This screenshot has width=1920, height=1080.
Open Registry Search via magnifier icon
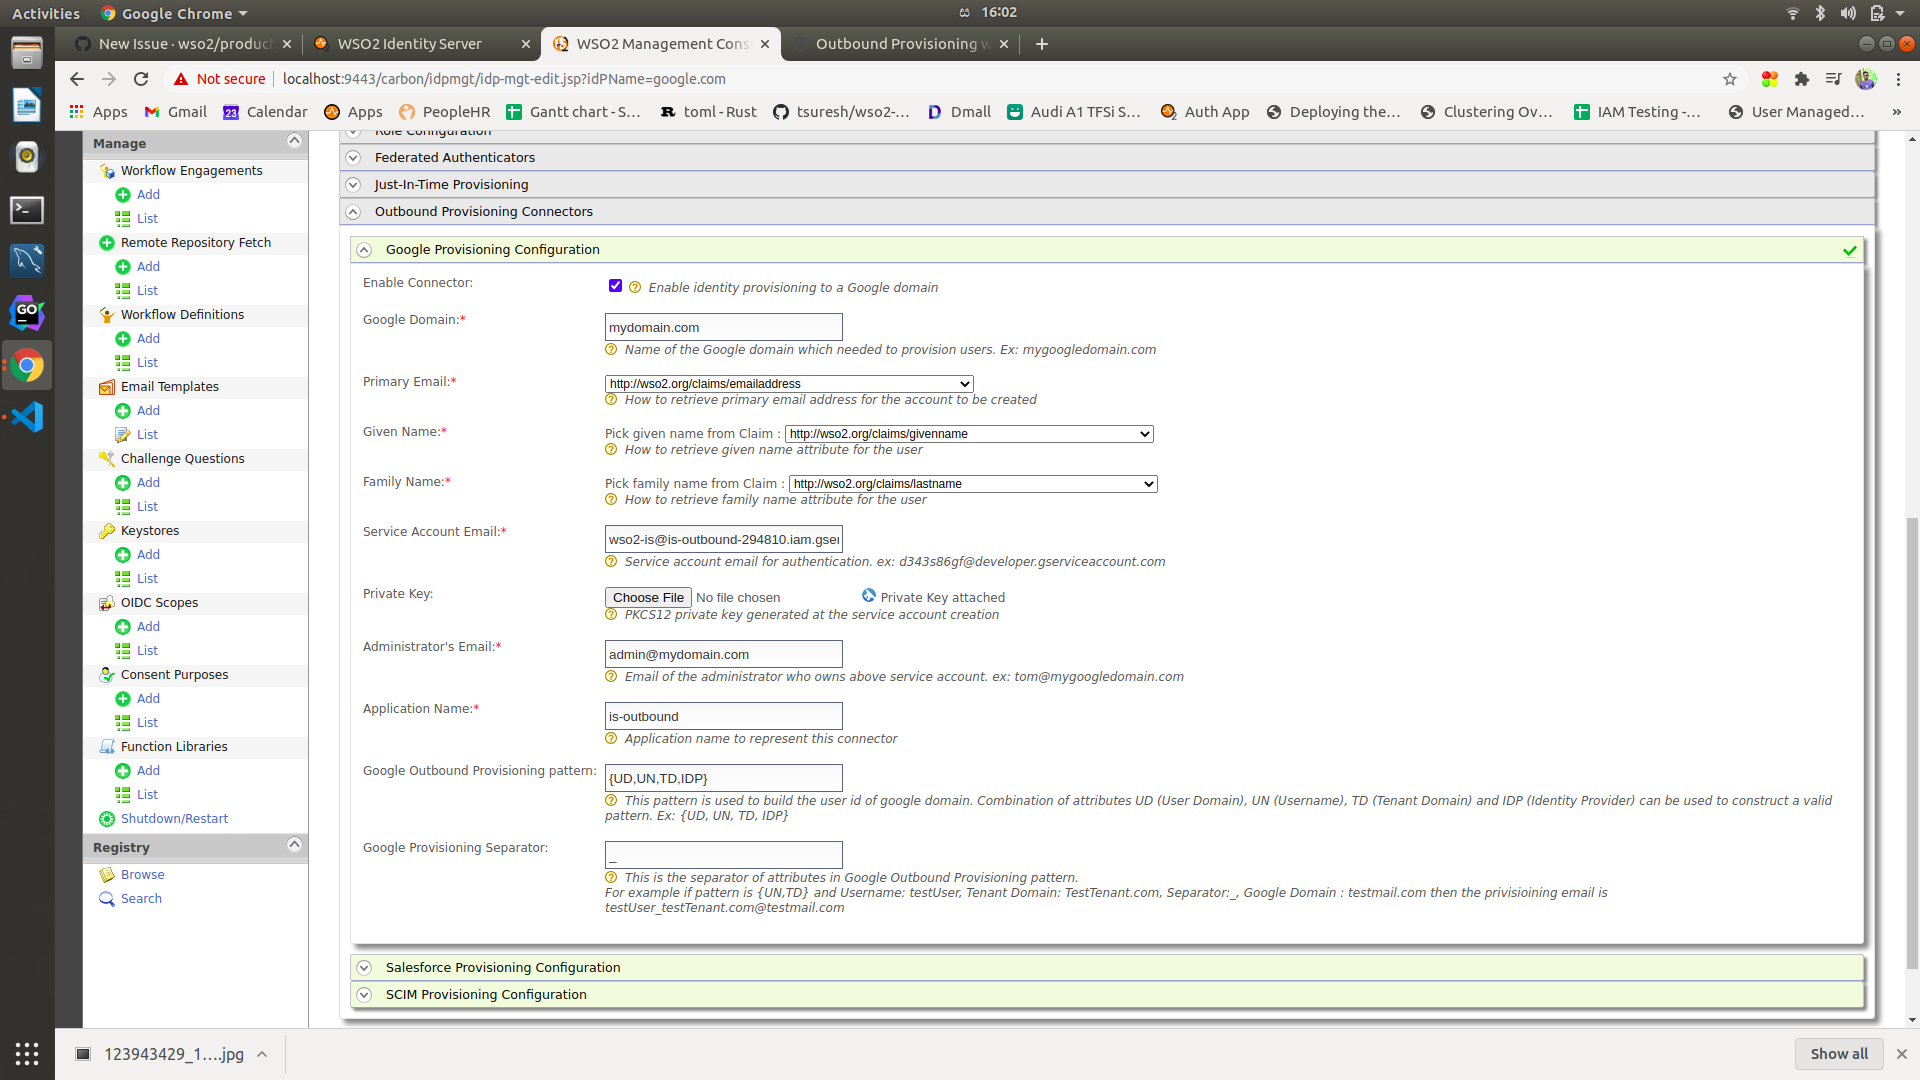[x=106, y=898]
